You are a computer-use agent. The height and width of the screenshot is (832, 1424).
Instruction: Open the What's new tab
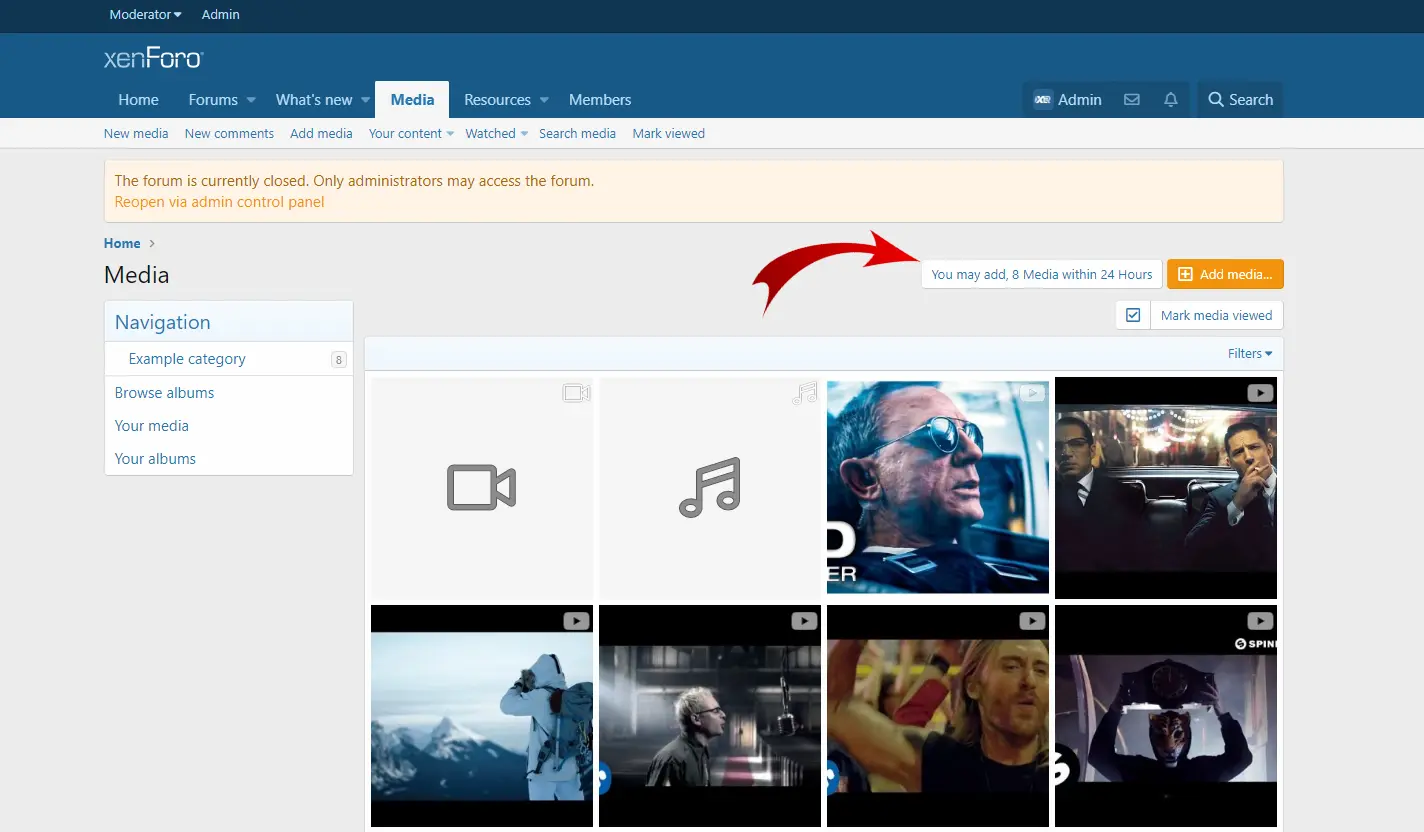click(x=314, y=100)
